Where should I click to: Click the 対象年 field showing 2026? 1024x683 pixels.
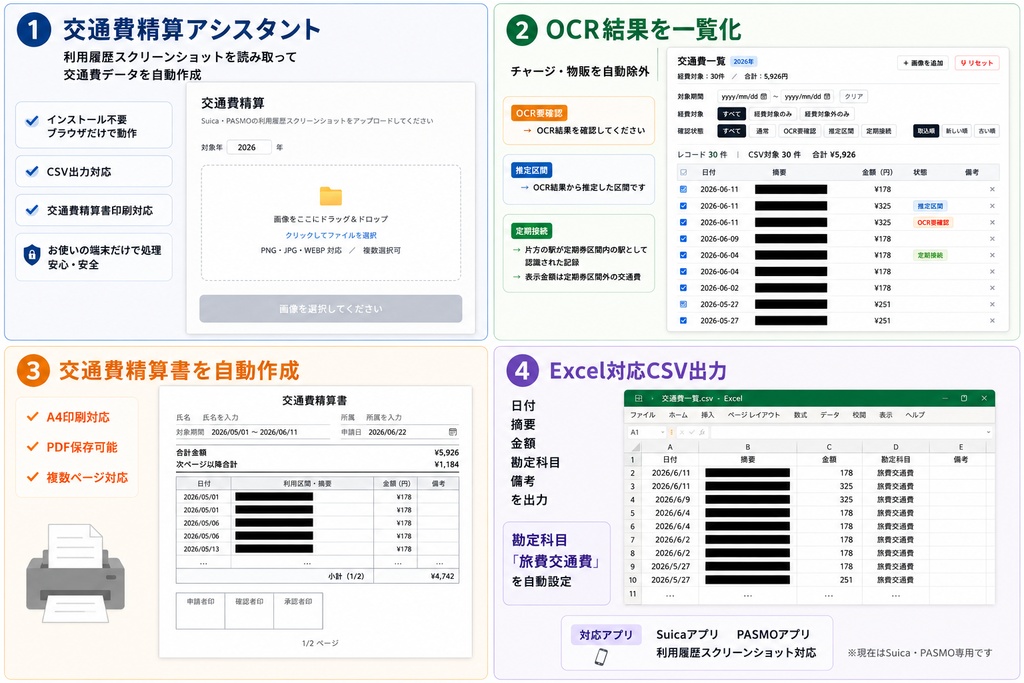[x=249, y=148]
